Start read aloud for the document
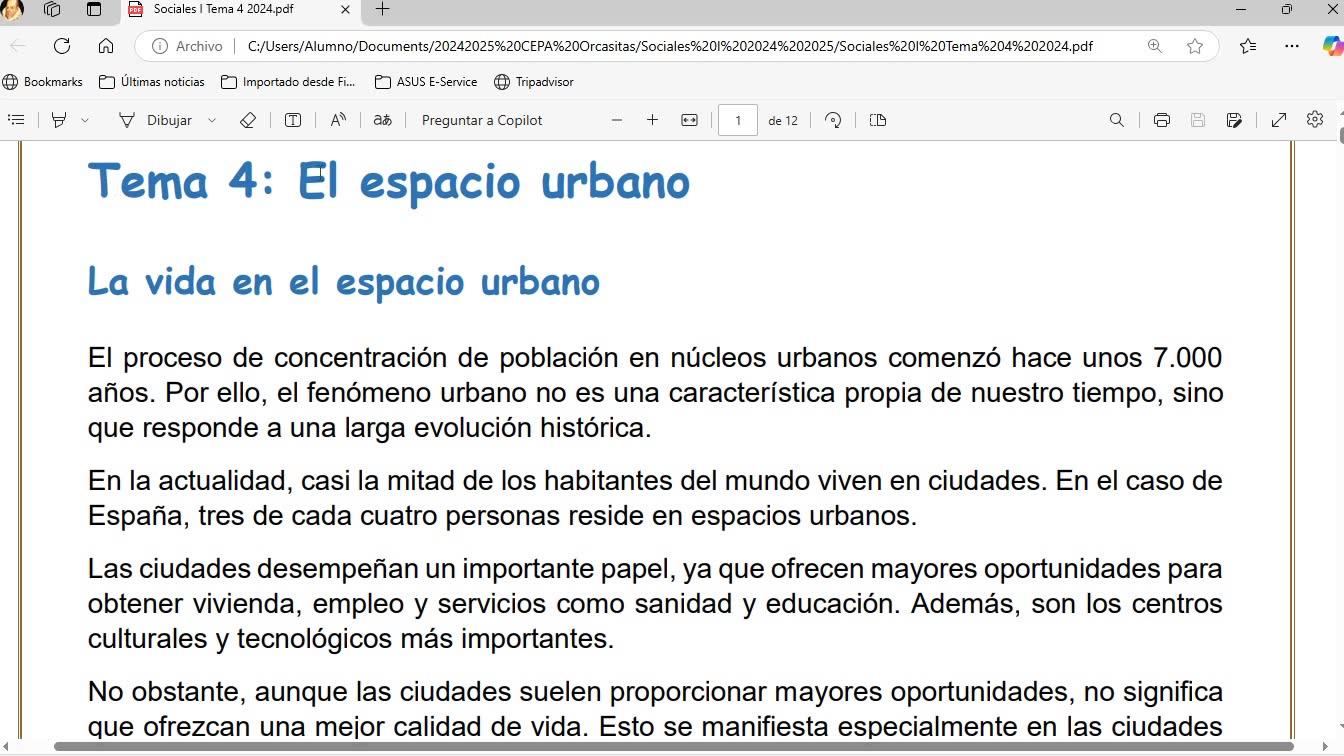The height and width of the screenshot is (756, 1344). (338, 120)
